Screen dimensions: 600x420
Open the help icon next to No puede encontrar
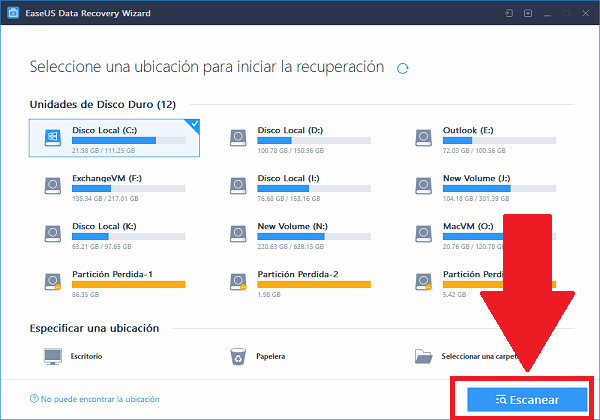(x=34, y=399)
